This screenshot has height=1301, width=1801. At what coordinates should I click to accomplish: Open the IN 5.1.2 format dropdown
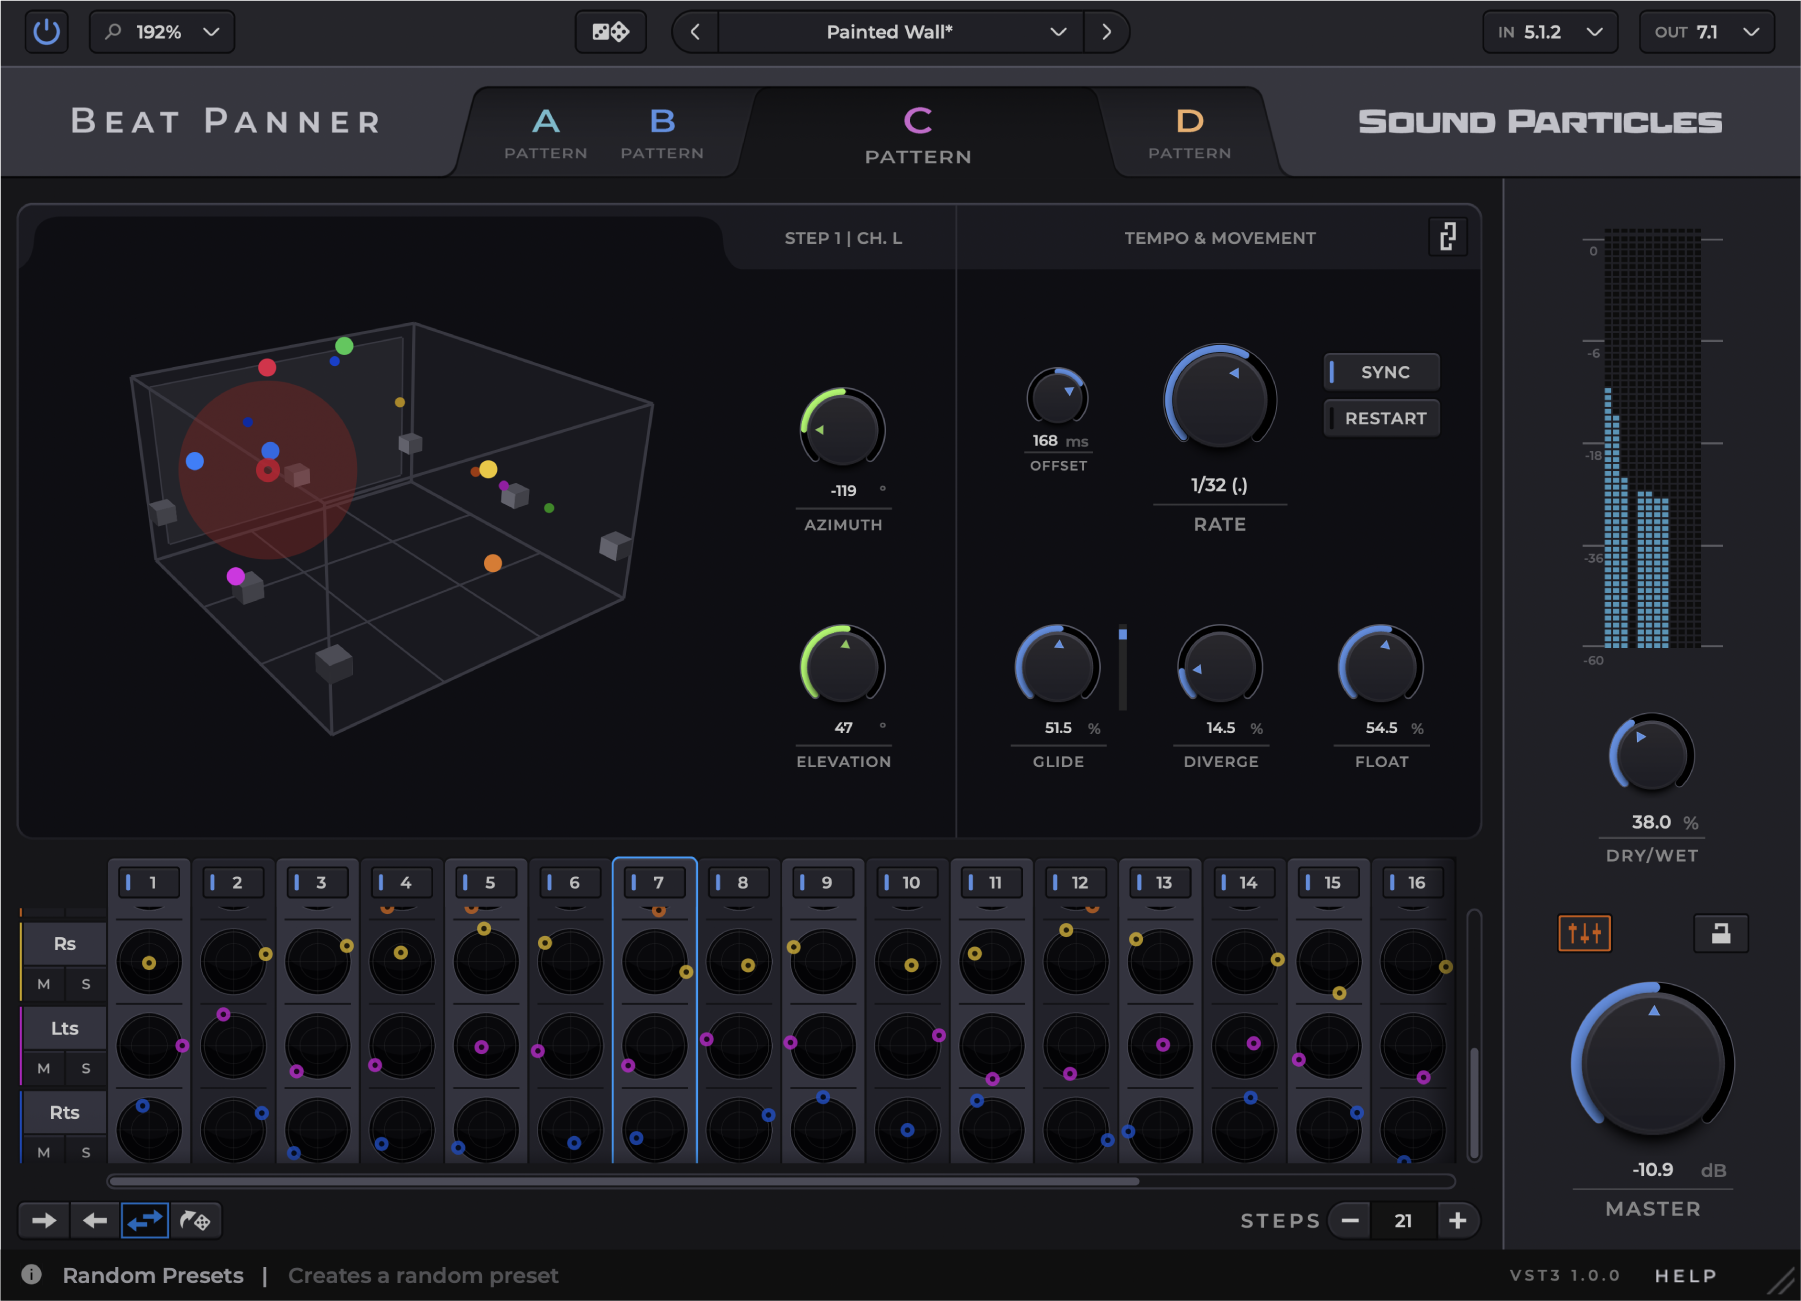pos(1549,32)
